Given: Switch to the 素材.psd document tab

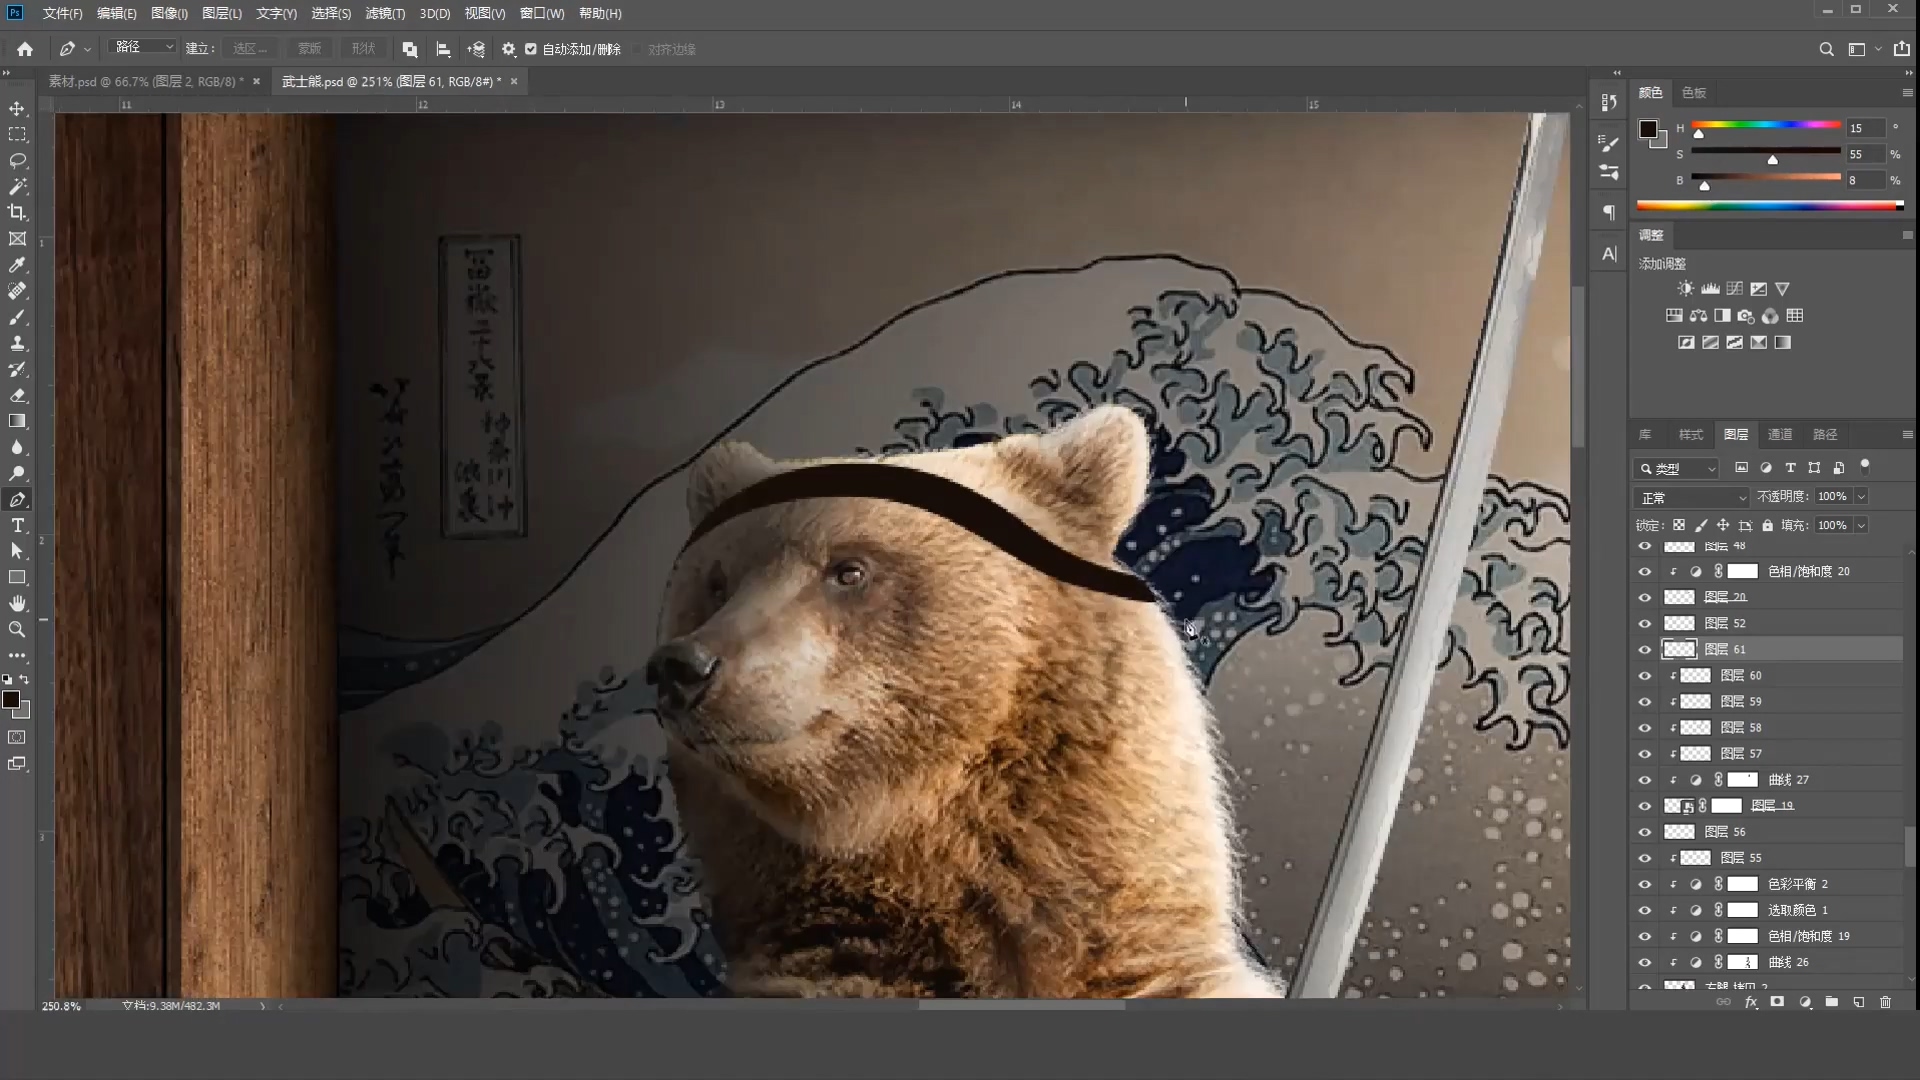Looking at the screenshot, I should point(146,81).
